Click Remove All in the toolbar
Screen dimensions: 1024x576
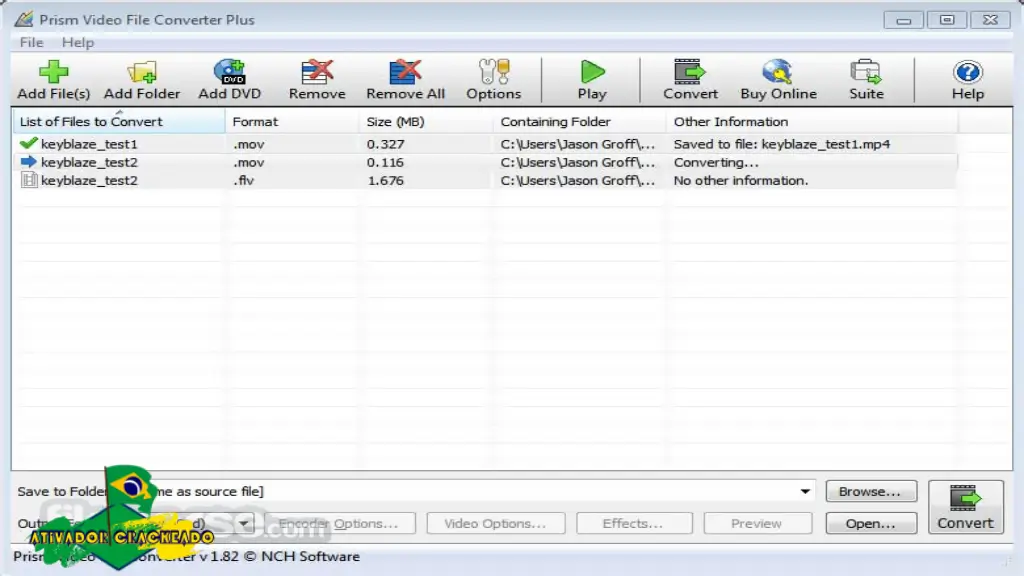tap(405, 80)
